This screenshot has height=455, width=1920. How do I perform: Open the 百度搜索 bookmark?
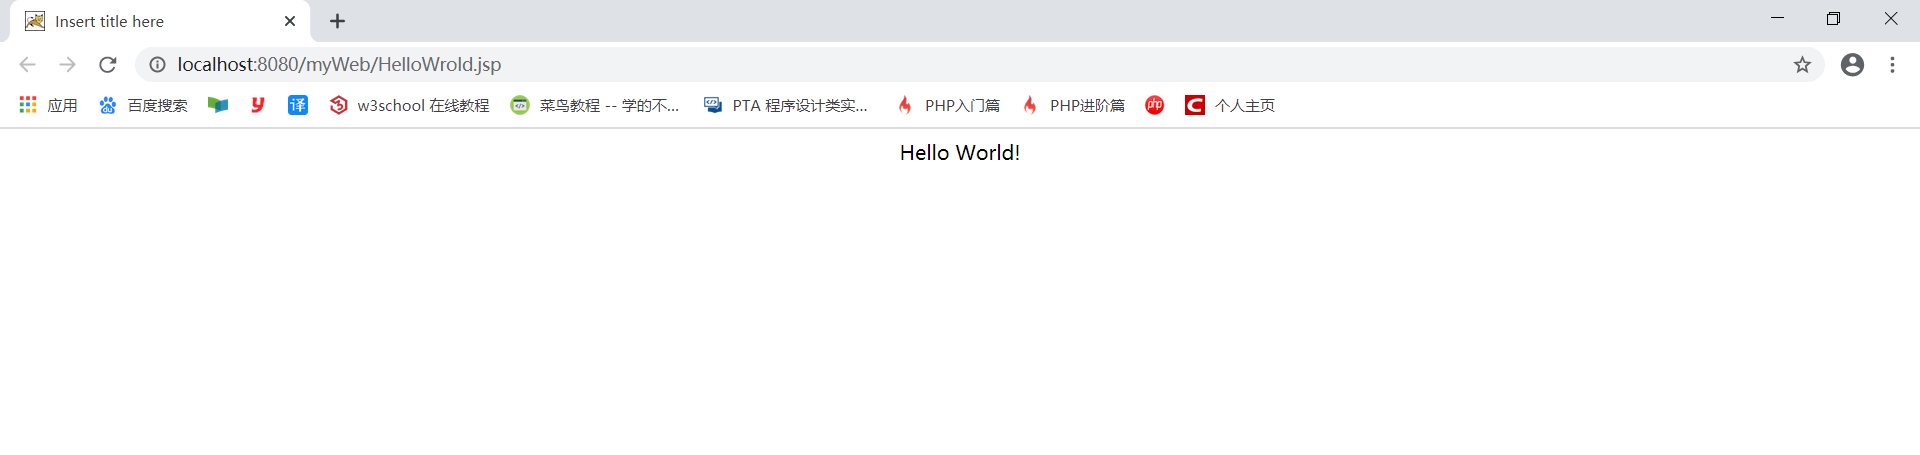(x=143, y=105)
